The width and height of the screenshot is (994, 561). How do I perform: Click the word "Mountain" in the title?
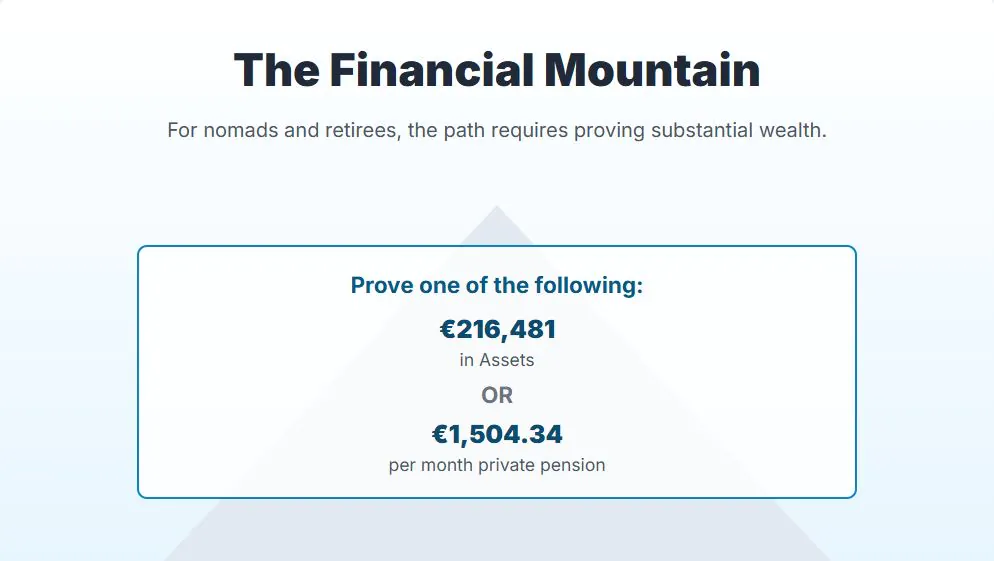coord(652,71)
